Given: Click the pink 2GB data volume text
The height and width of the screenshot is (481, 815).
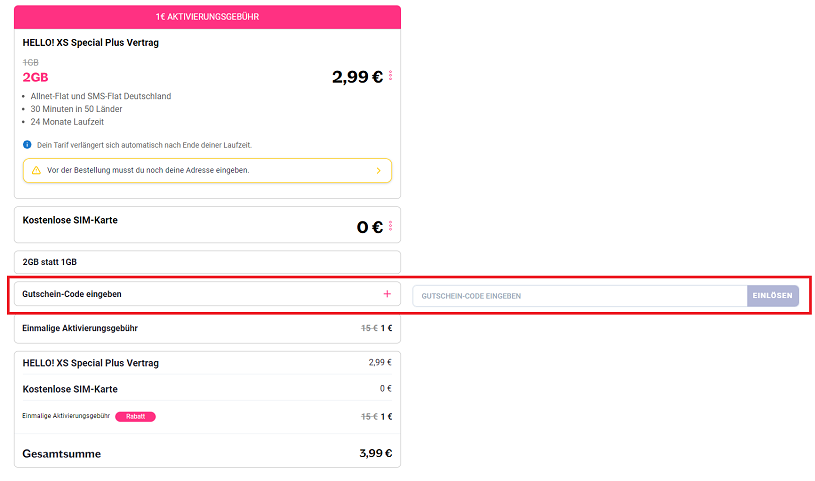Looking at the screenshot, I should [35, 77].
